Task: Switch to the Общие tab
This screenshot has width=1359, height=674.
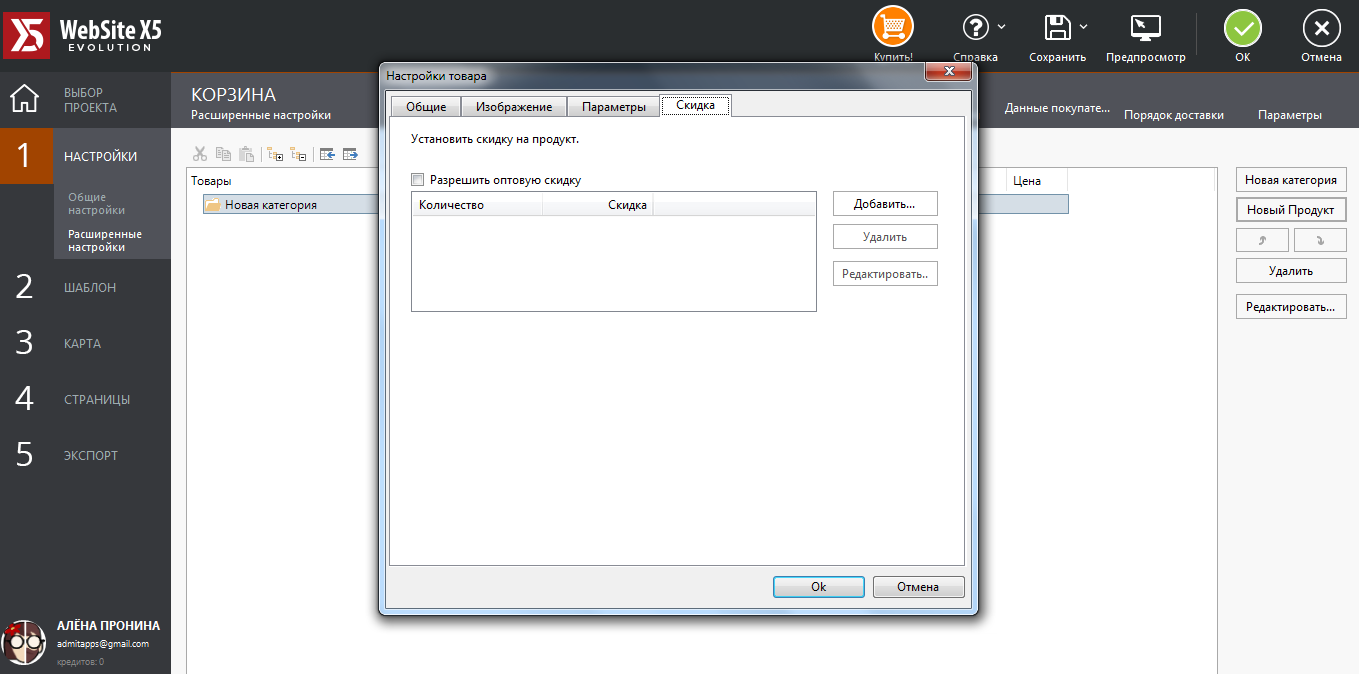Action: pos(425,107)
